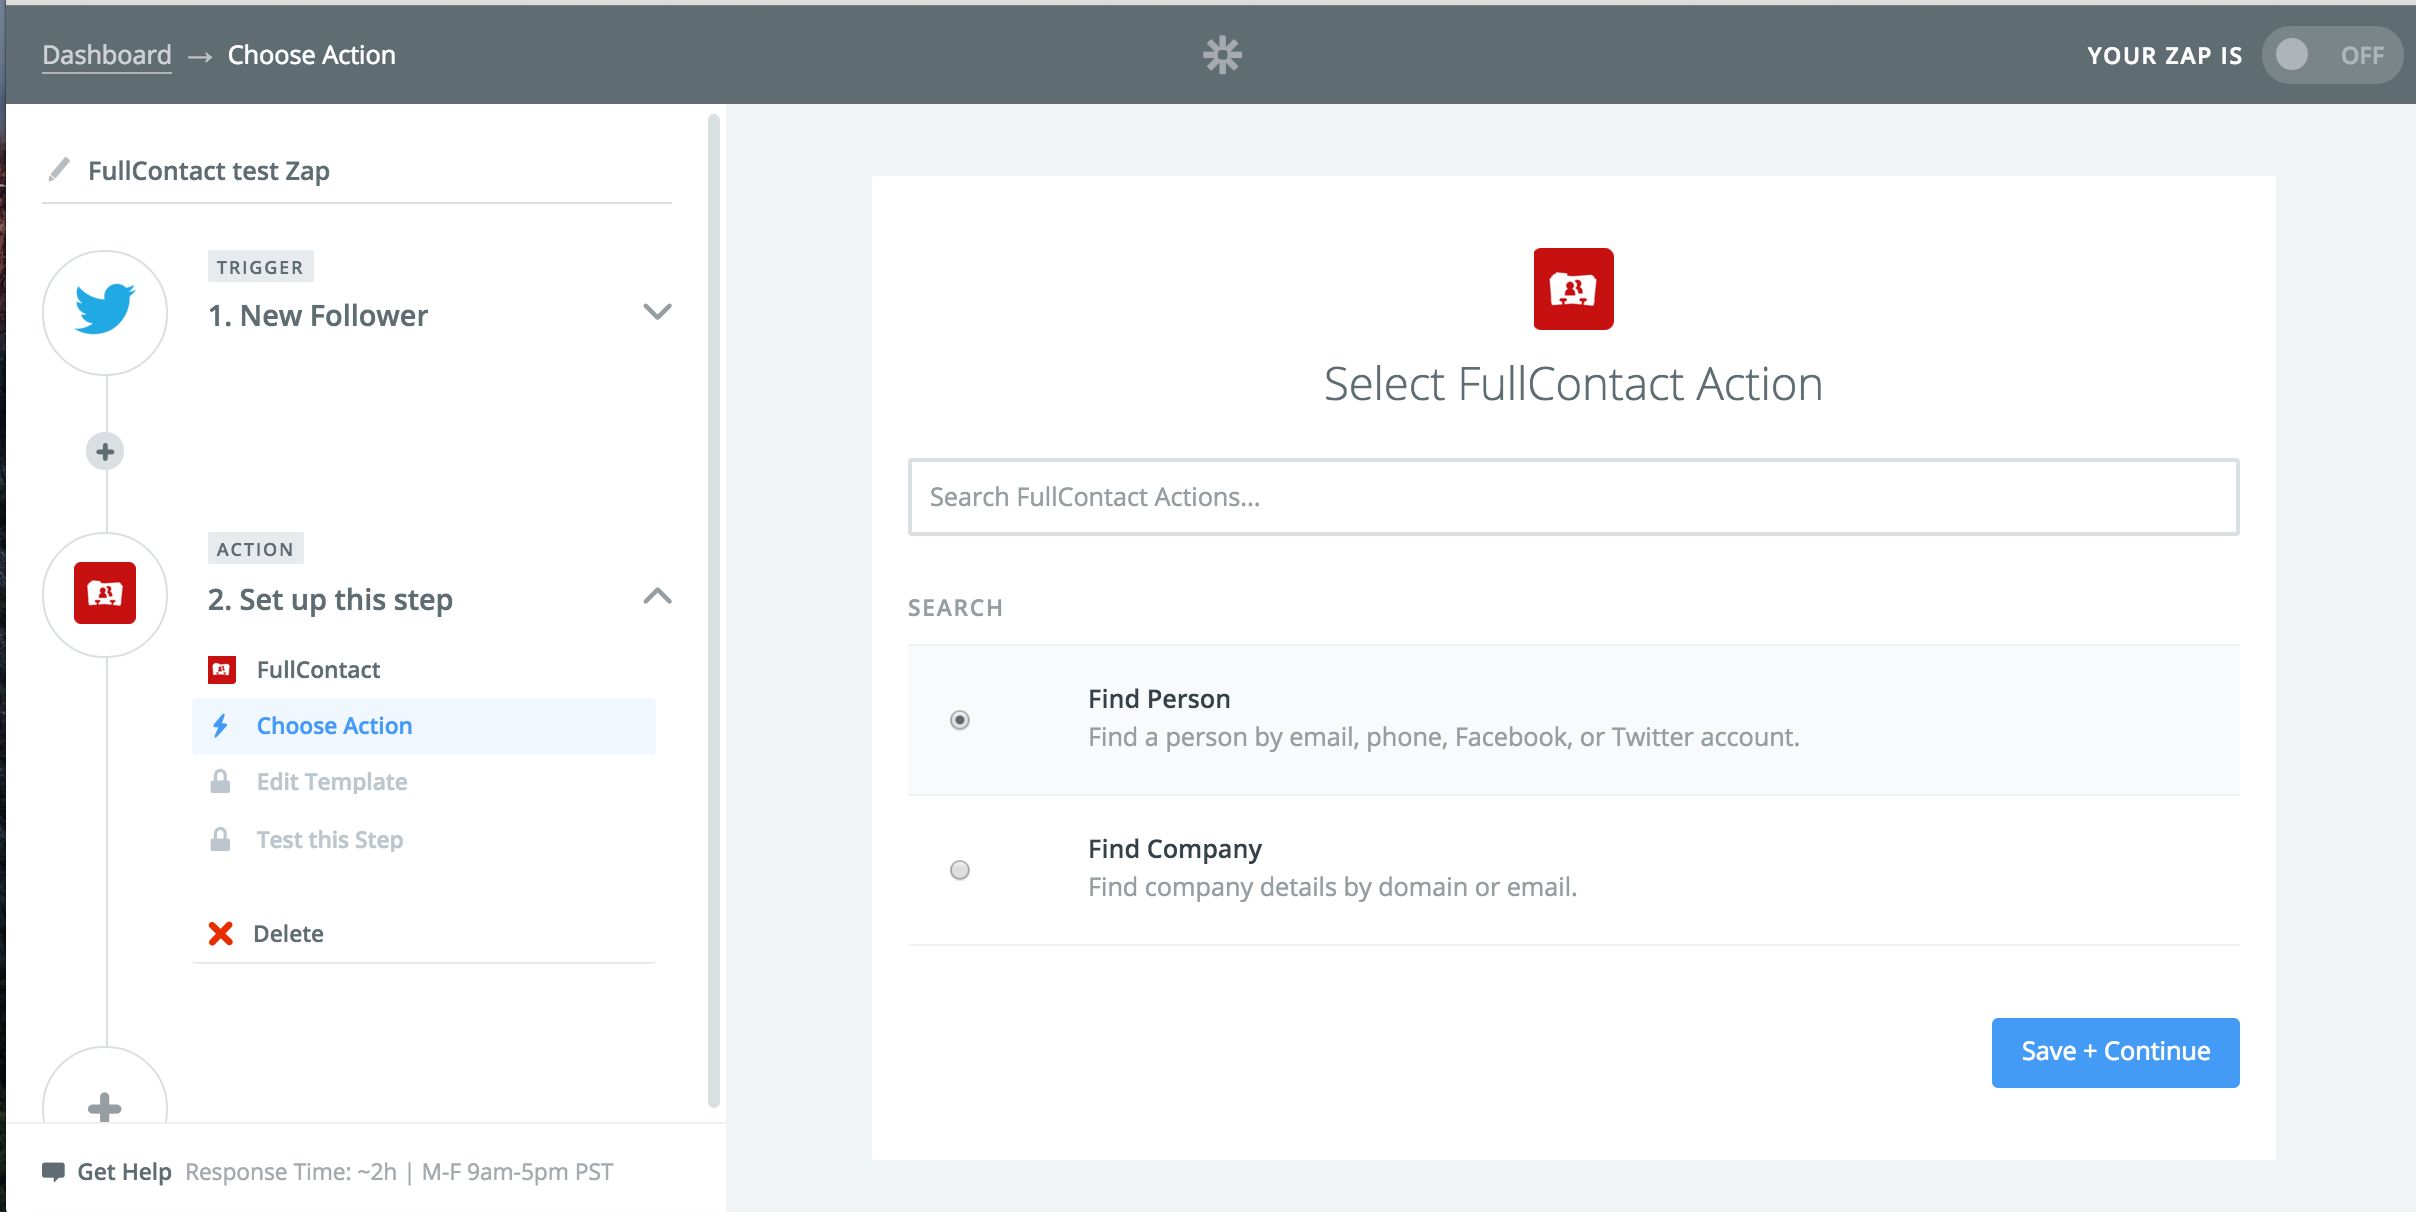Viewport: 2416px width, 1212px height.
Task: Click the SEARCH section label
Action: 955,608
